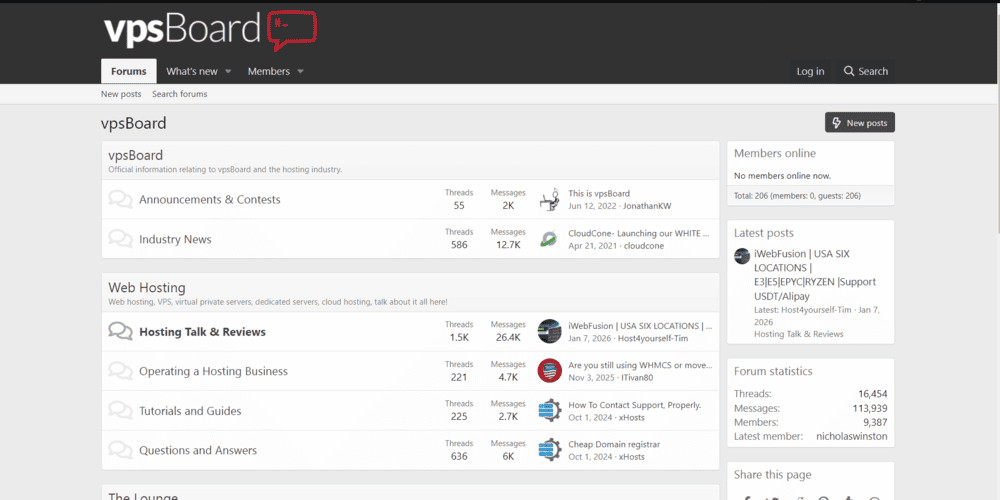Click the forum icon beside Operating a Hosting Business

point(120,371)
